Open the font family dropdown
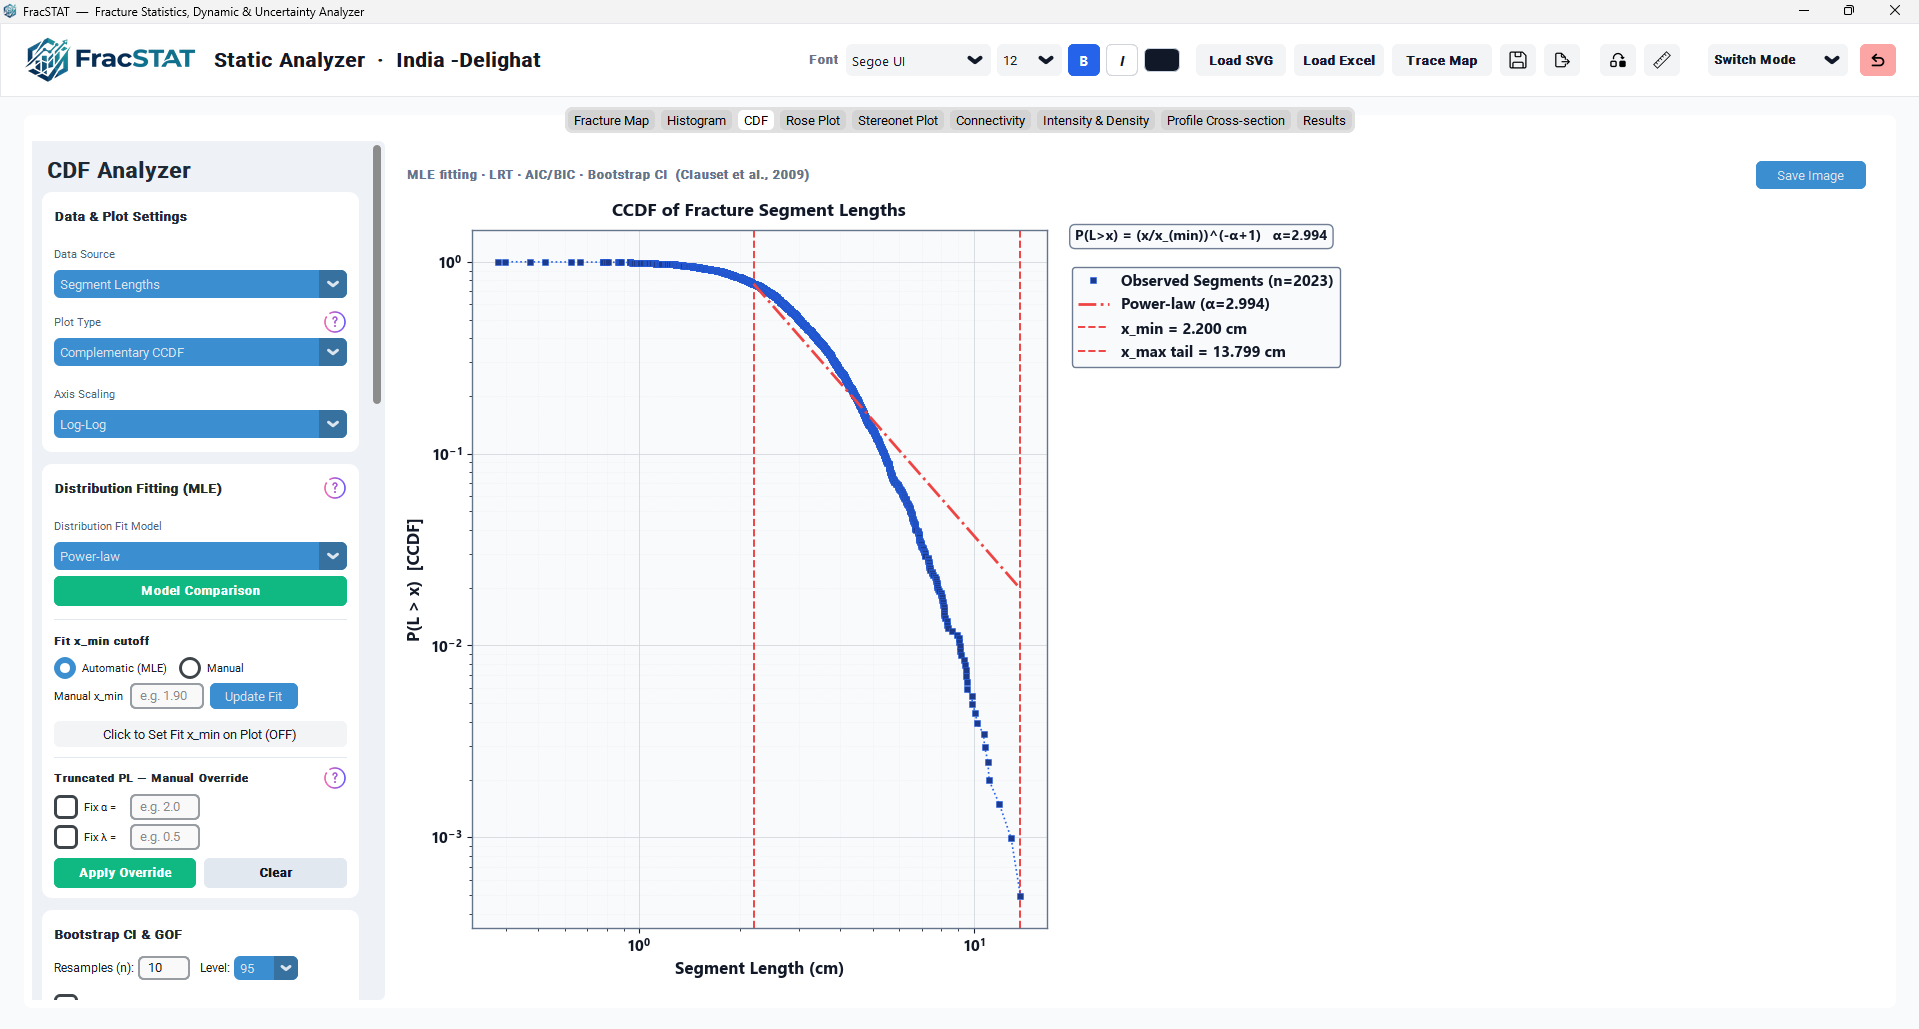 click(918, 60)
